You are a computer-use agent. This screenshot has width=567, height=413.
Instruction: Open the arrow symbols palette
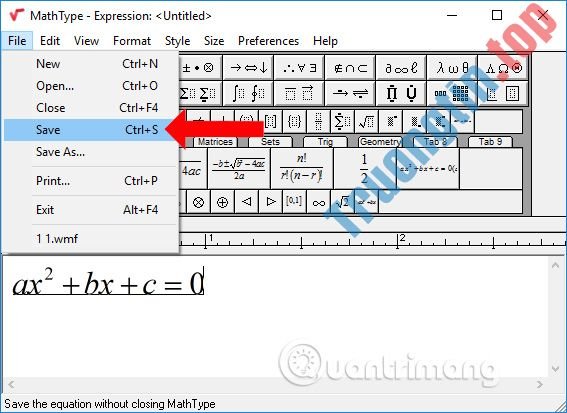point(248,68)
